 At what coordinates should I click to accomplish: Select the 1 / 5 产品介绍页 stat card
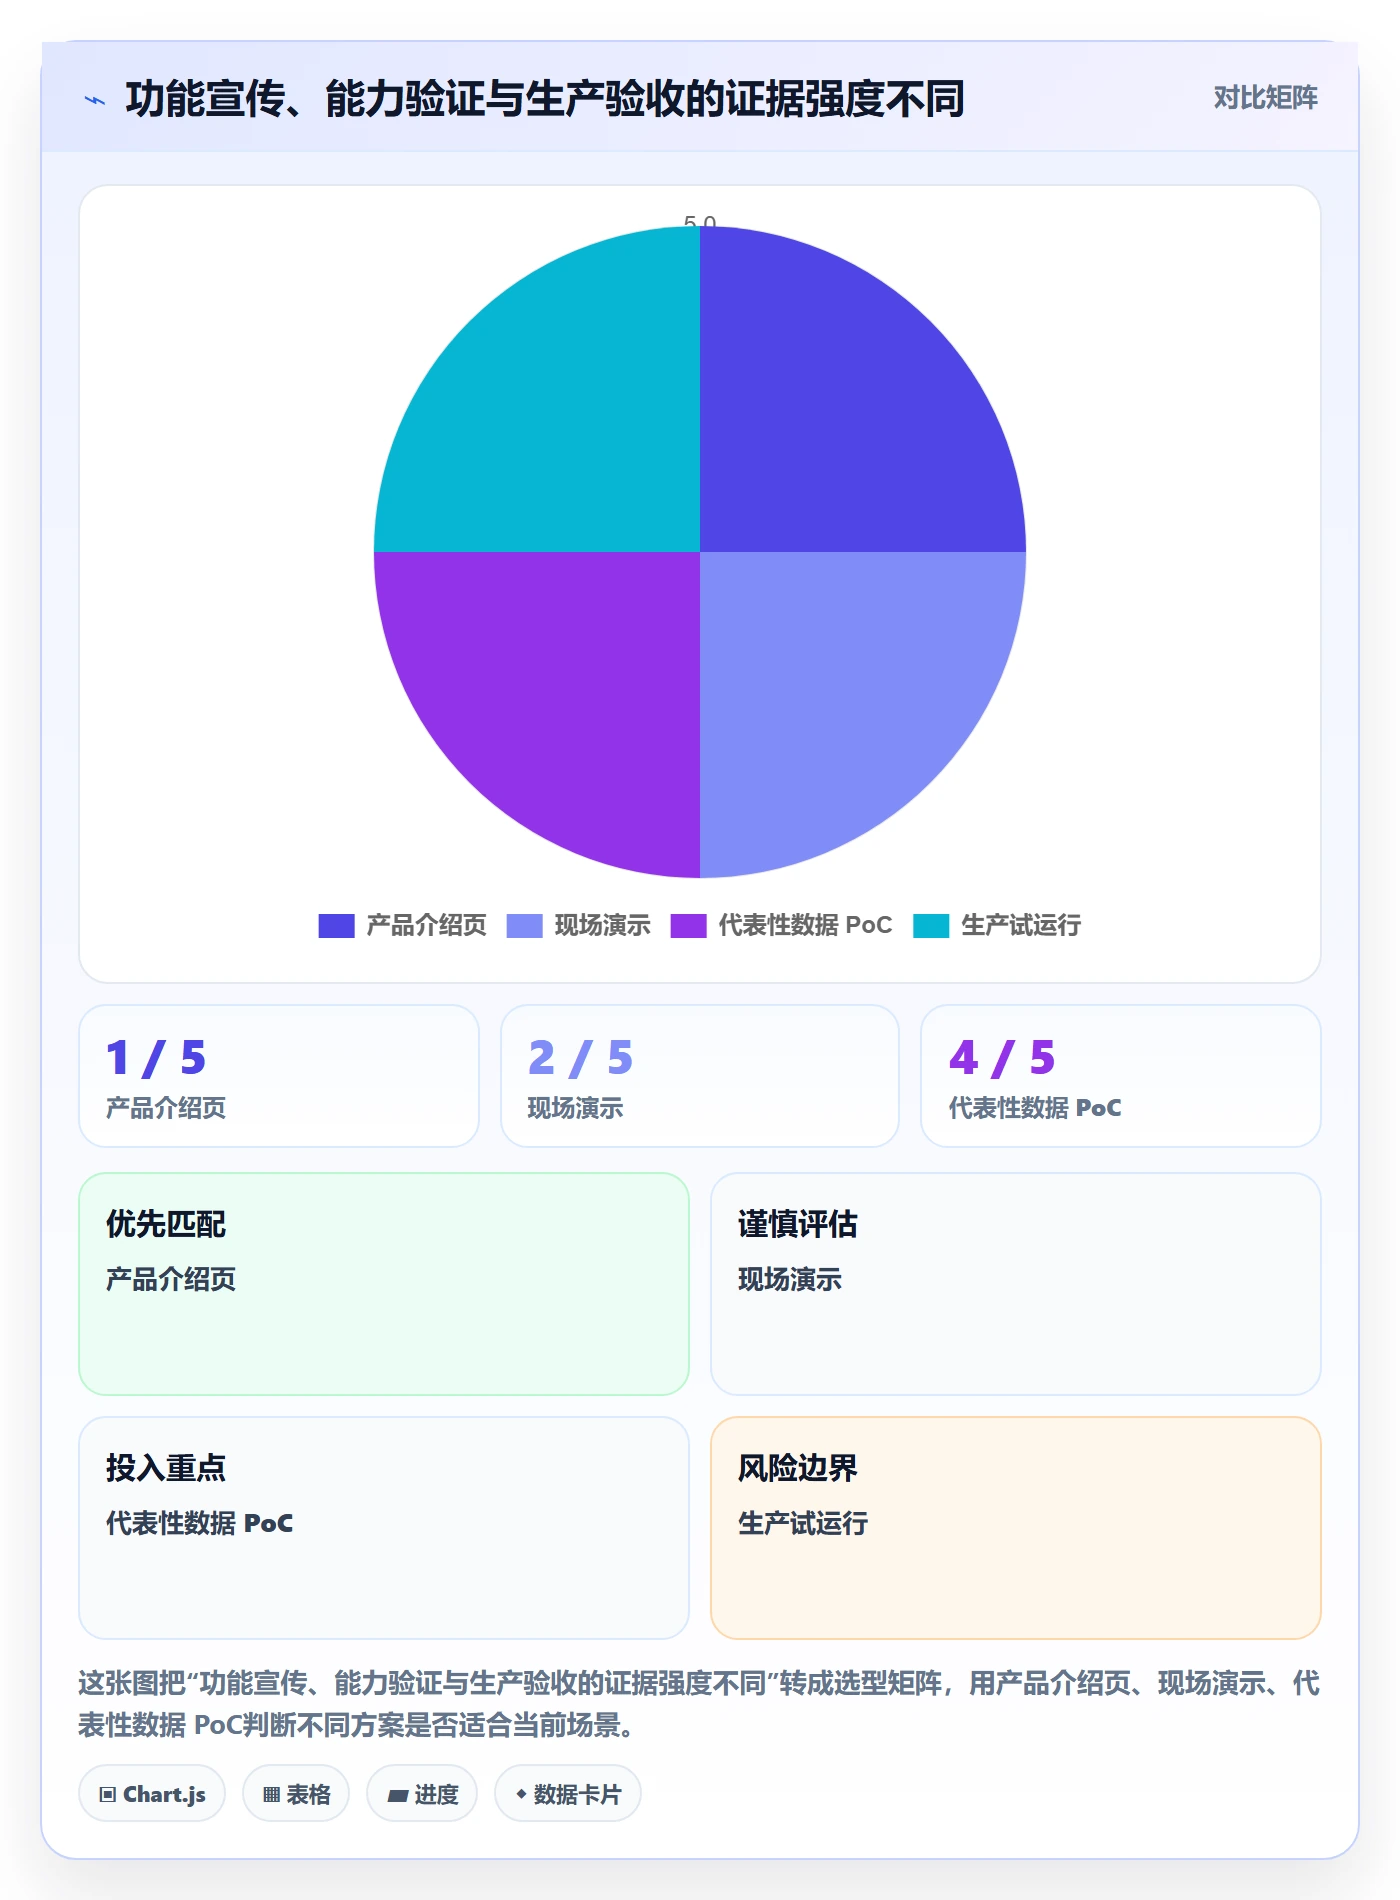(279, 1076)
